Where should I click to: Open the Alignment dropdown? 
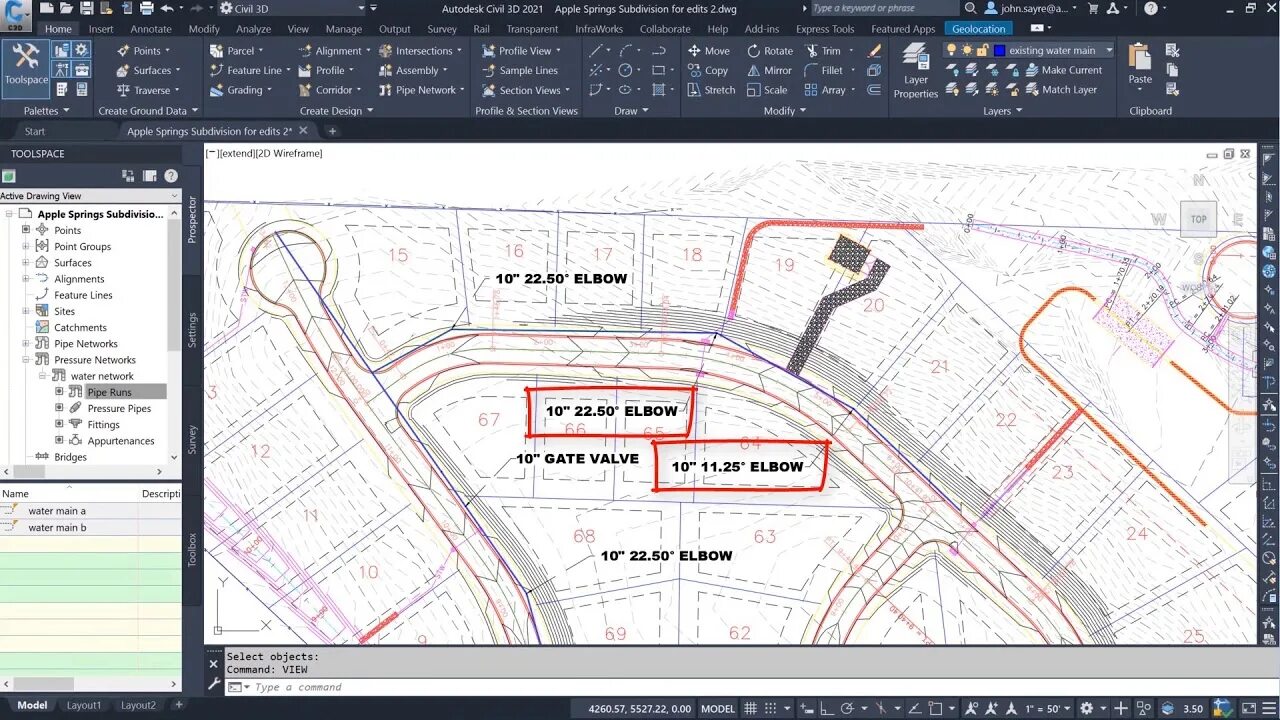pyautogui.click(x=334, y=50)
